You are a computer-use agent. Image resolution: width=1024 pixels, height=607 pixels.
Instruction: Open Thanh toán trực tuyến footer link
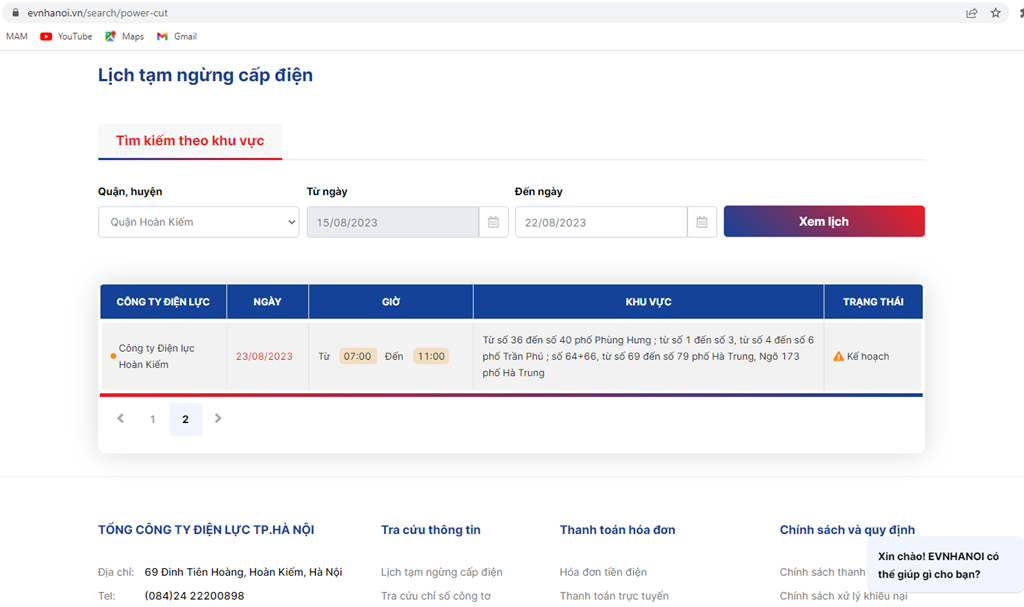(614, 596)
